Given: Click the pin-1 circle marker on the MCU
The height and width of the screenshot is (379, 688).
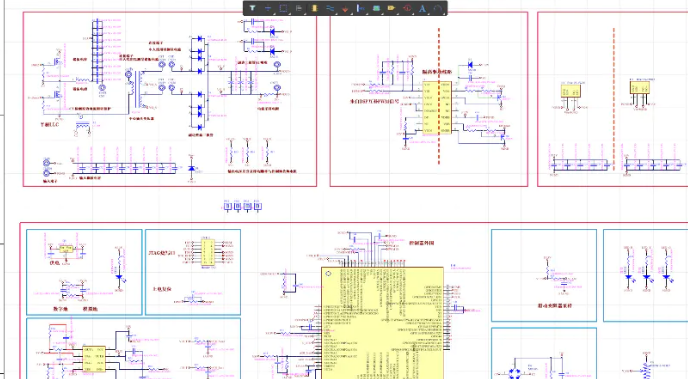Looking at the screenshot, I should 328,273.
